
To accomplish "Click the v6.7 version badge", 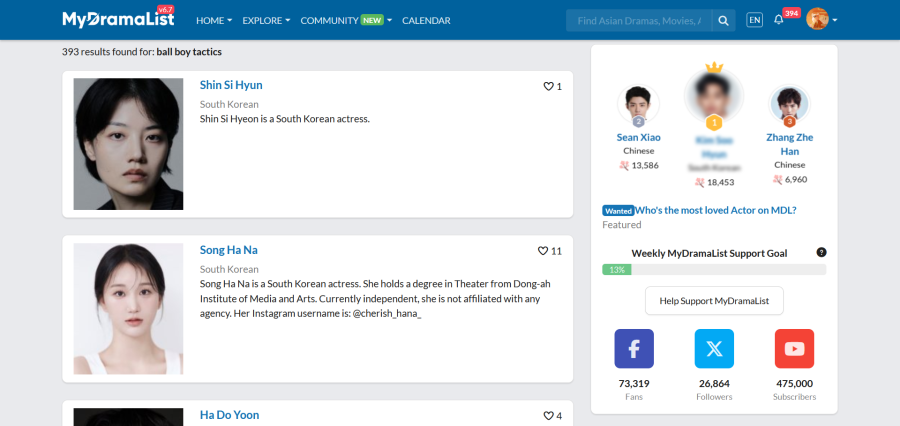I will [165, 9].
